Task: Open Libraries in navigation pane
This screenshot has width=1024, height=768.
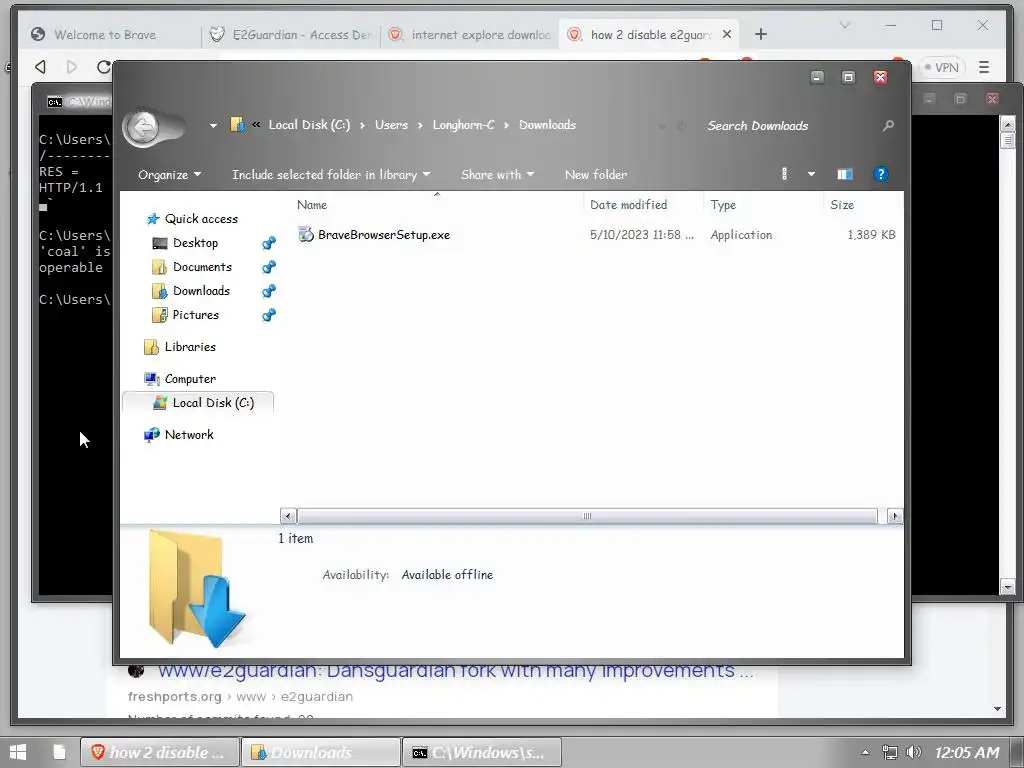Action: tap(189, 347)
